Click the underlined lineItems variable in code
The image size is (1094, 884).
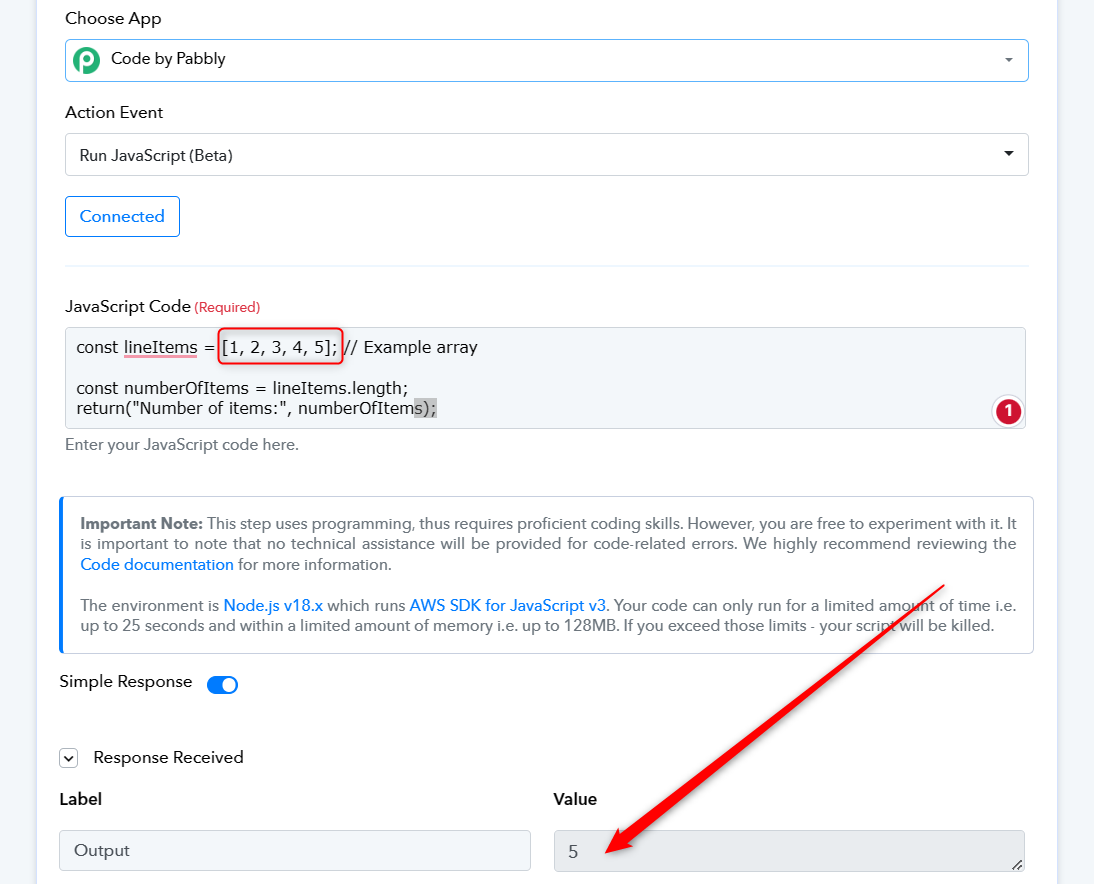point(160,347)
